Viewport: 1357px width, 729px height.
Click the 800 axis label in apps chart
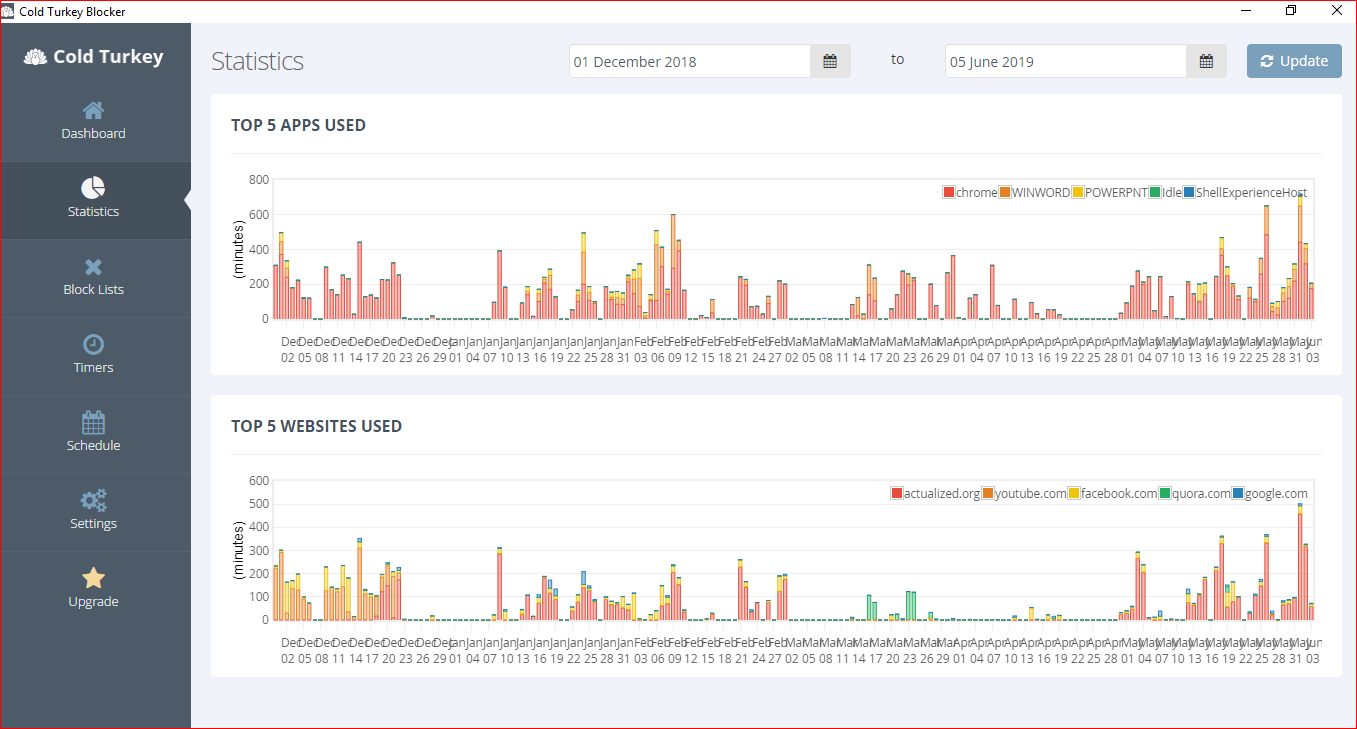[x=259, y=180]
